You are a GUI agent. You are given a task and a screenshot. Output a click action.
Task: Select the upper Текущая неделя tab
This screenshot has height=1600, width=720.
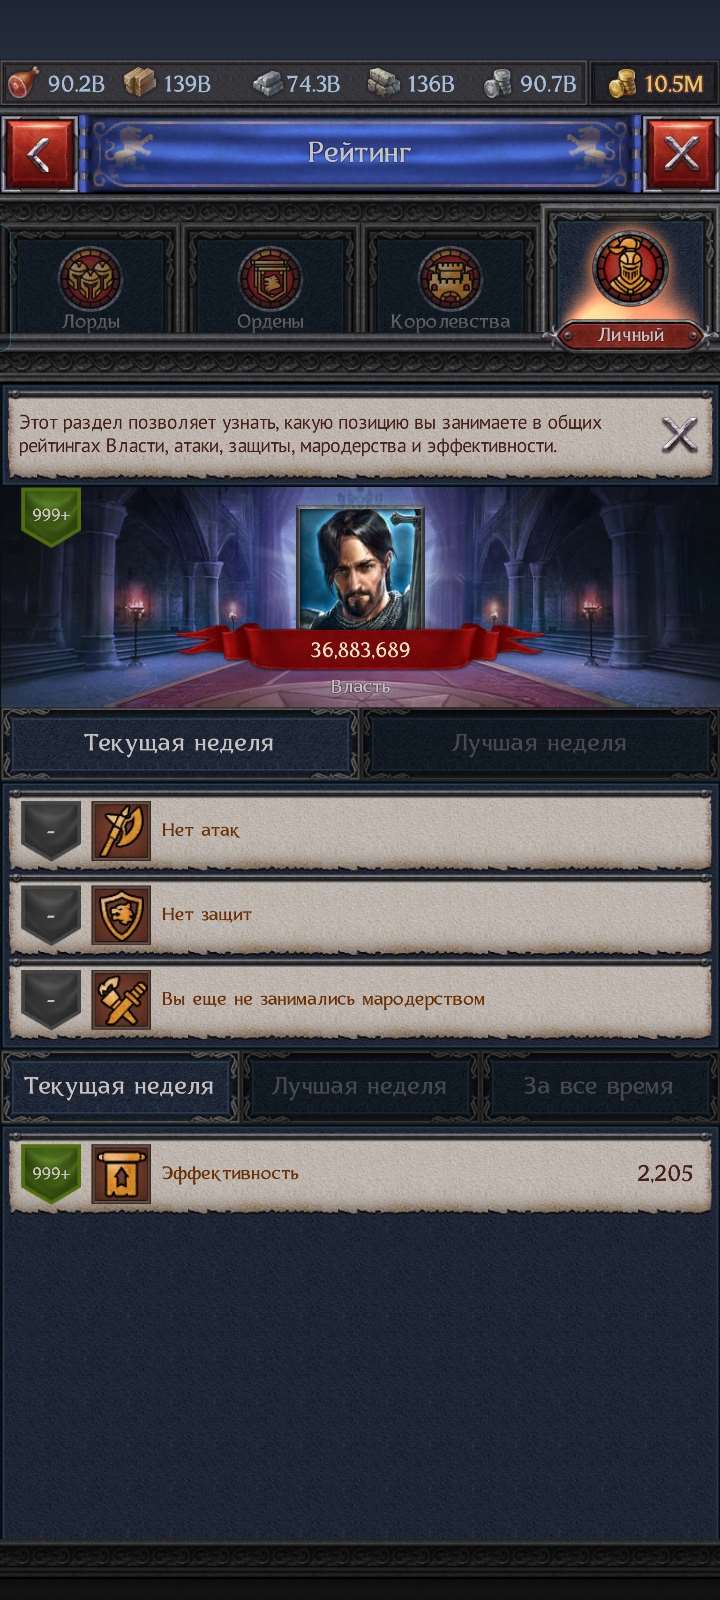tap(179, 744)
